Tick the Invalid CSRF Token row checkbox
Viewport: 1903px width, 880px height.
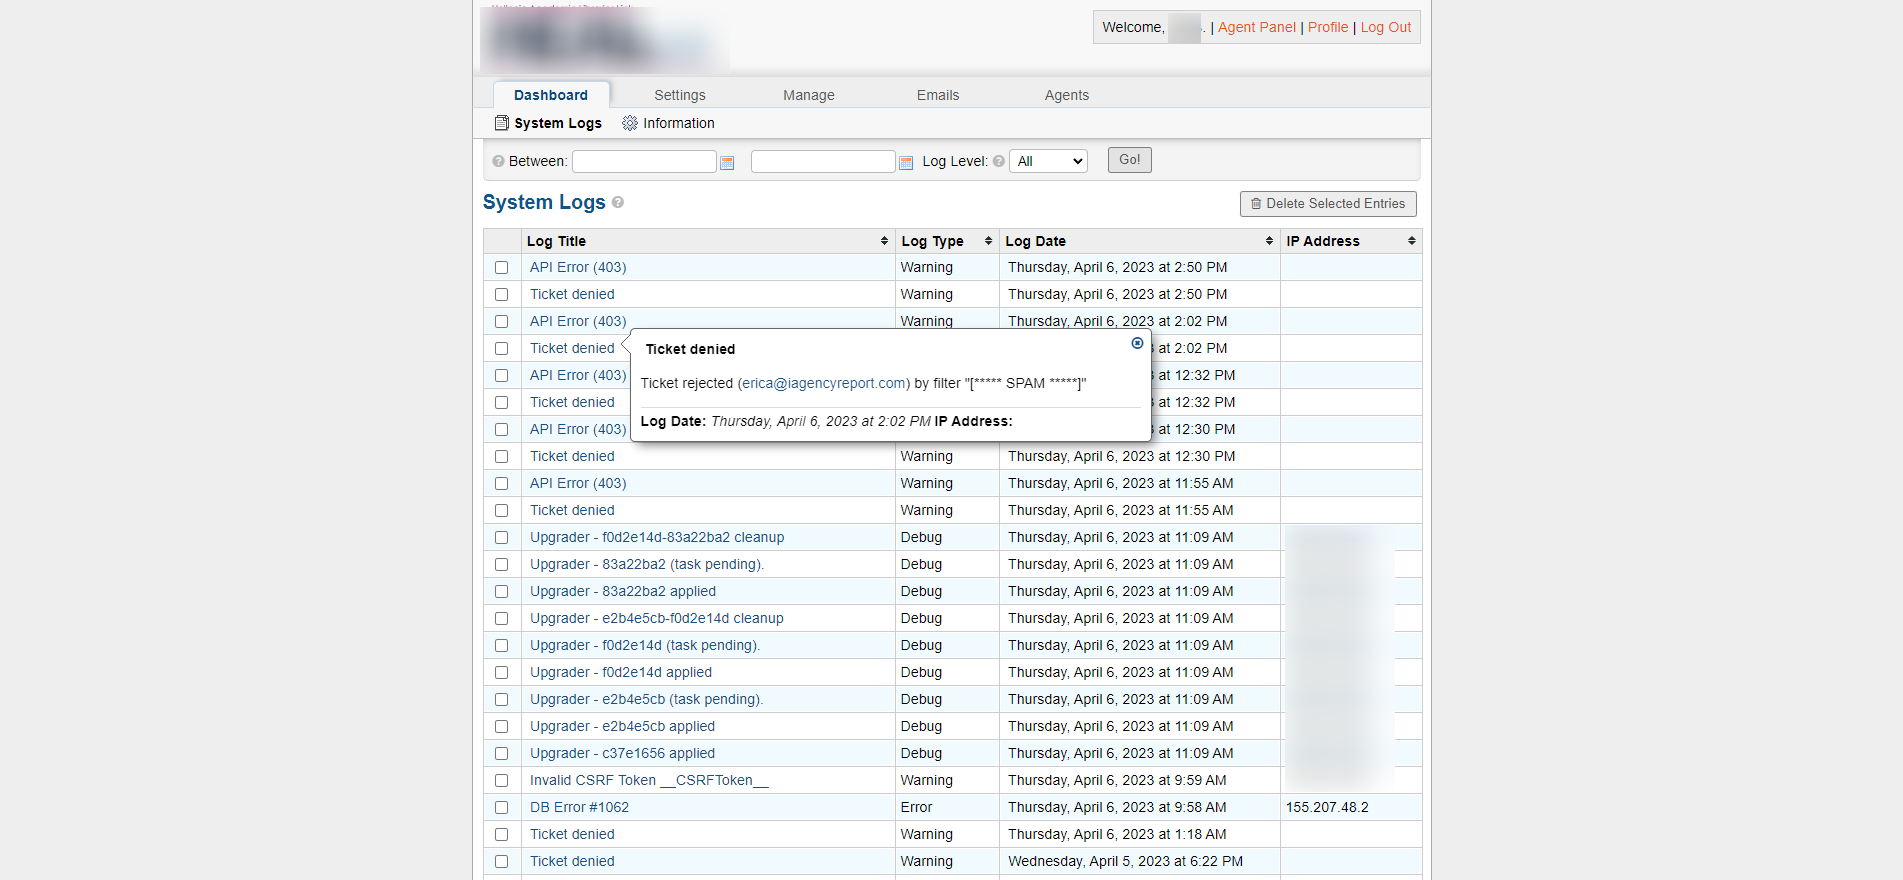[502, 781]
